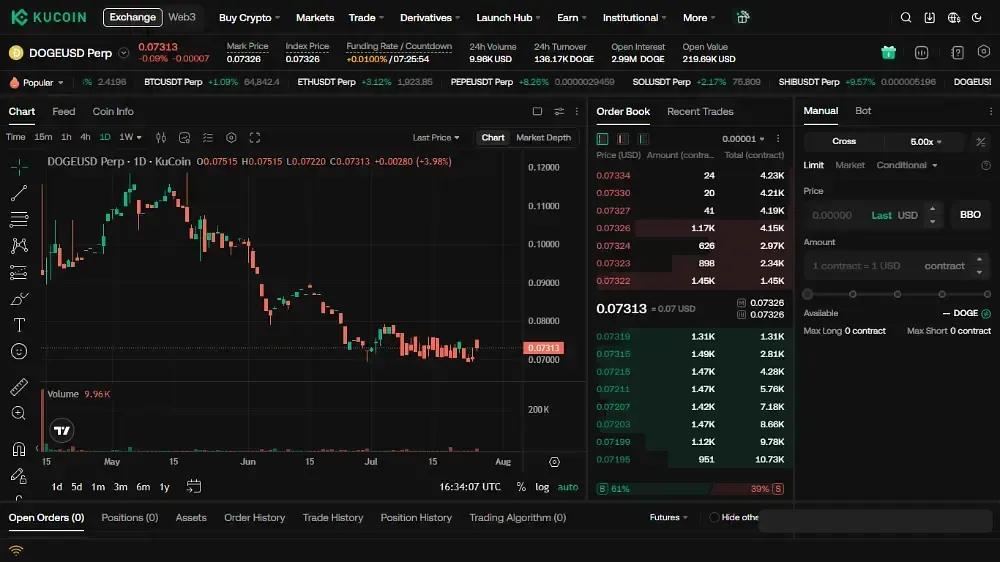This screenshot has height=562, width=1000.
Task: Switch to Recent Trades tab
Action: [x=700, y=112]
